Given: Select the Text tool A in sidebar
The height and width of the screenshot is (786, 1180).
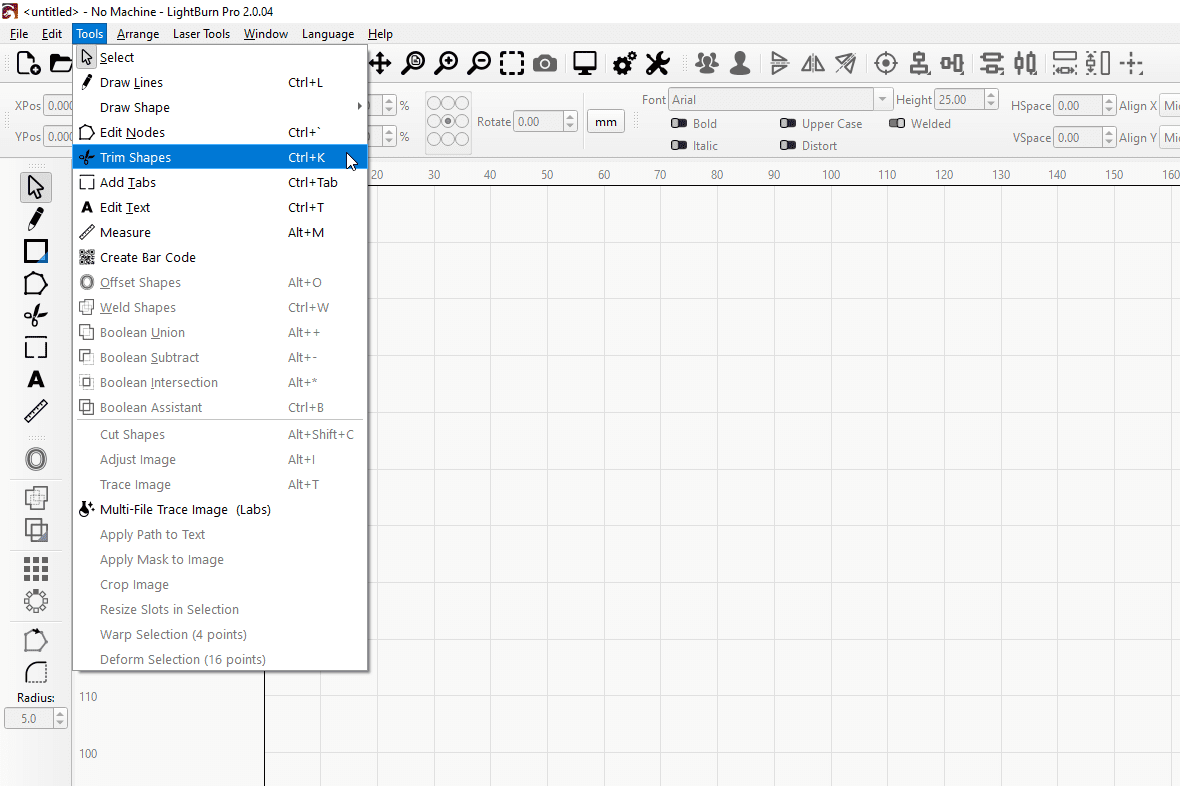Looking at the screenshot, I should (35, 379).
